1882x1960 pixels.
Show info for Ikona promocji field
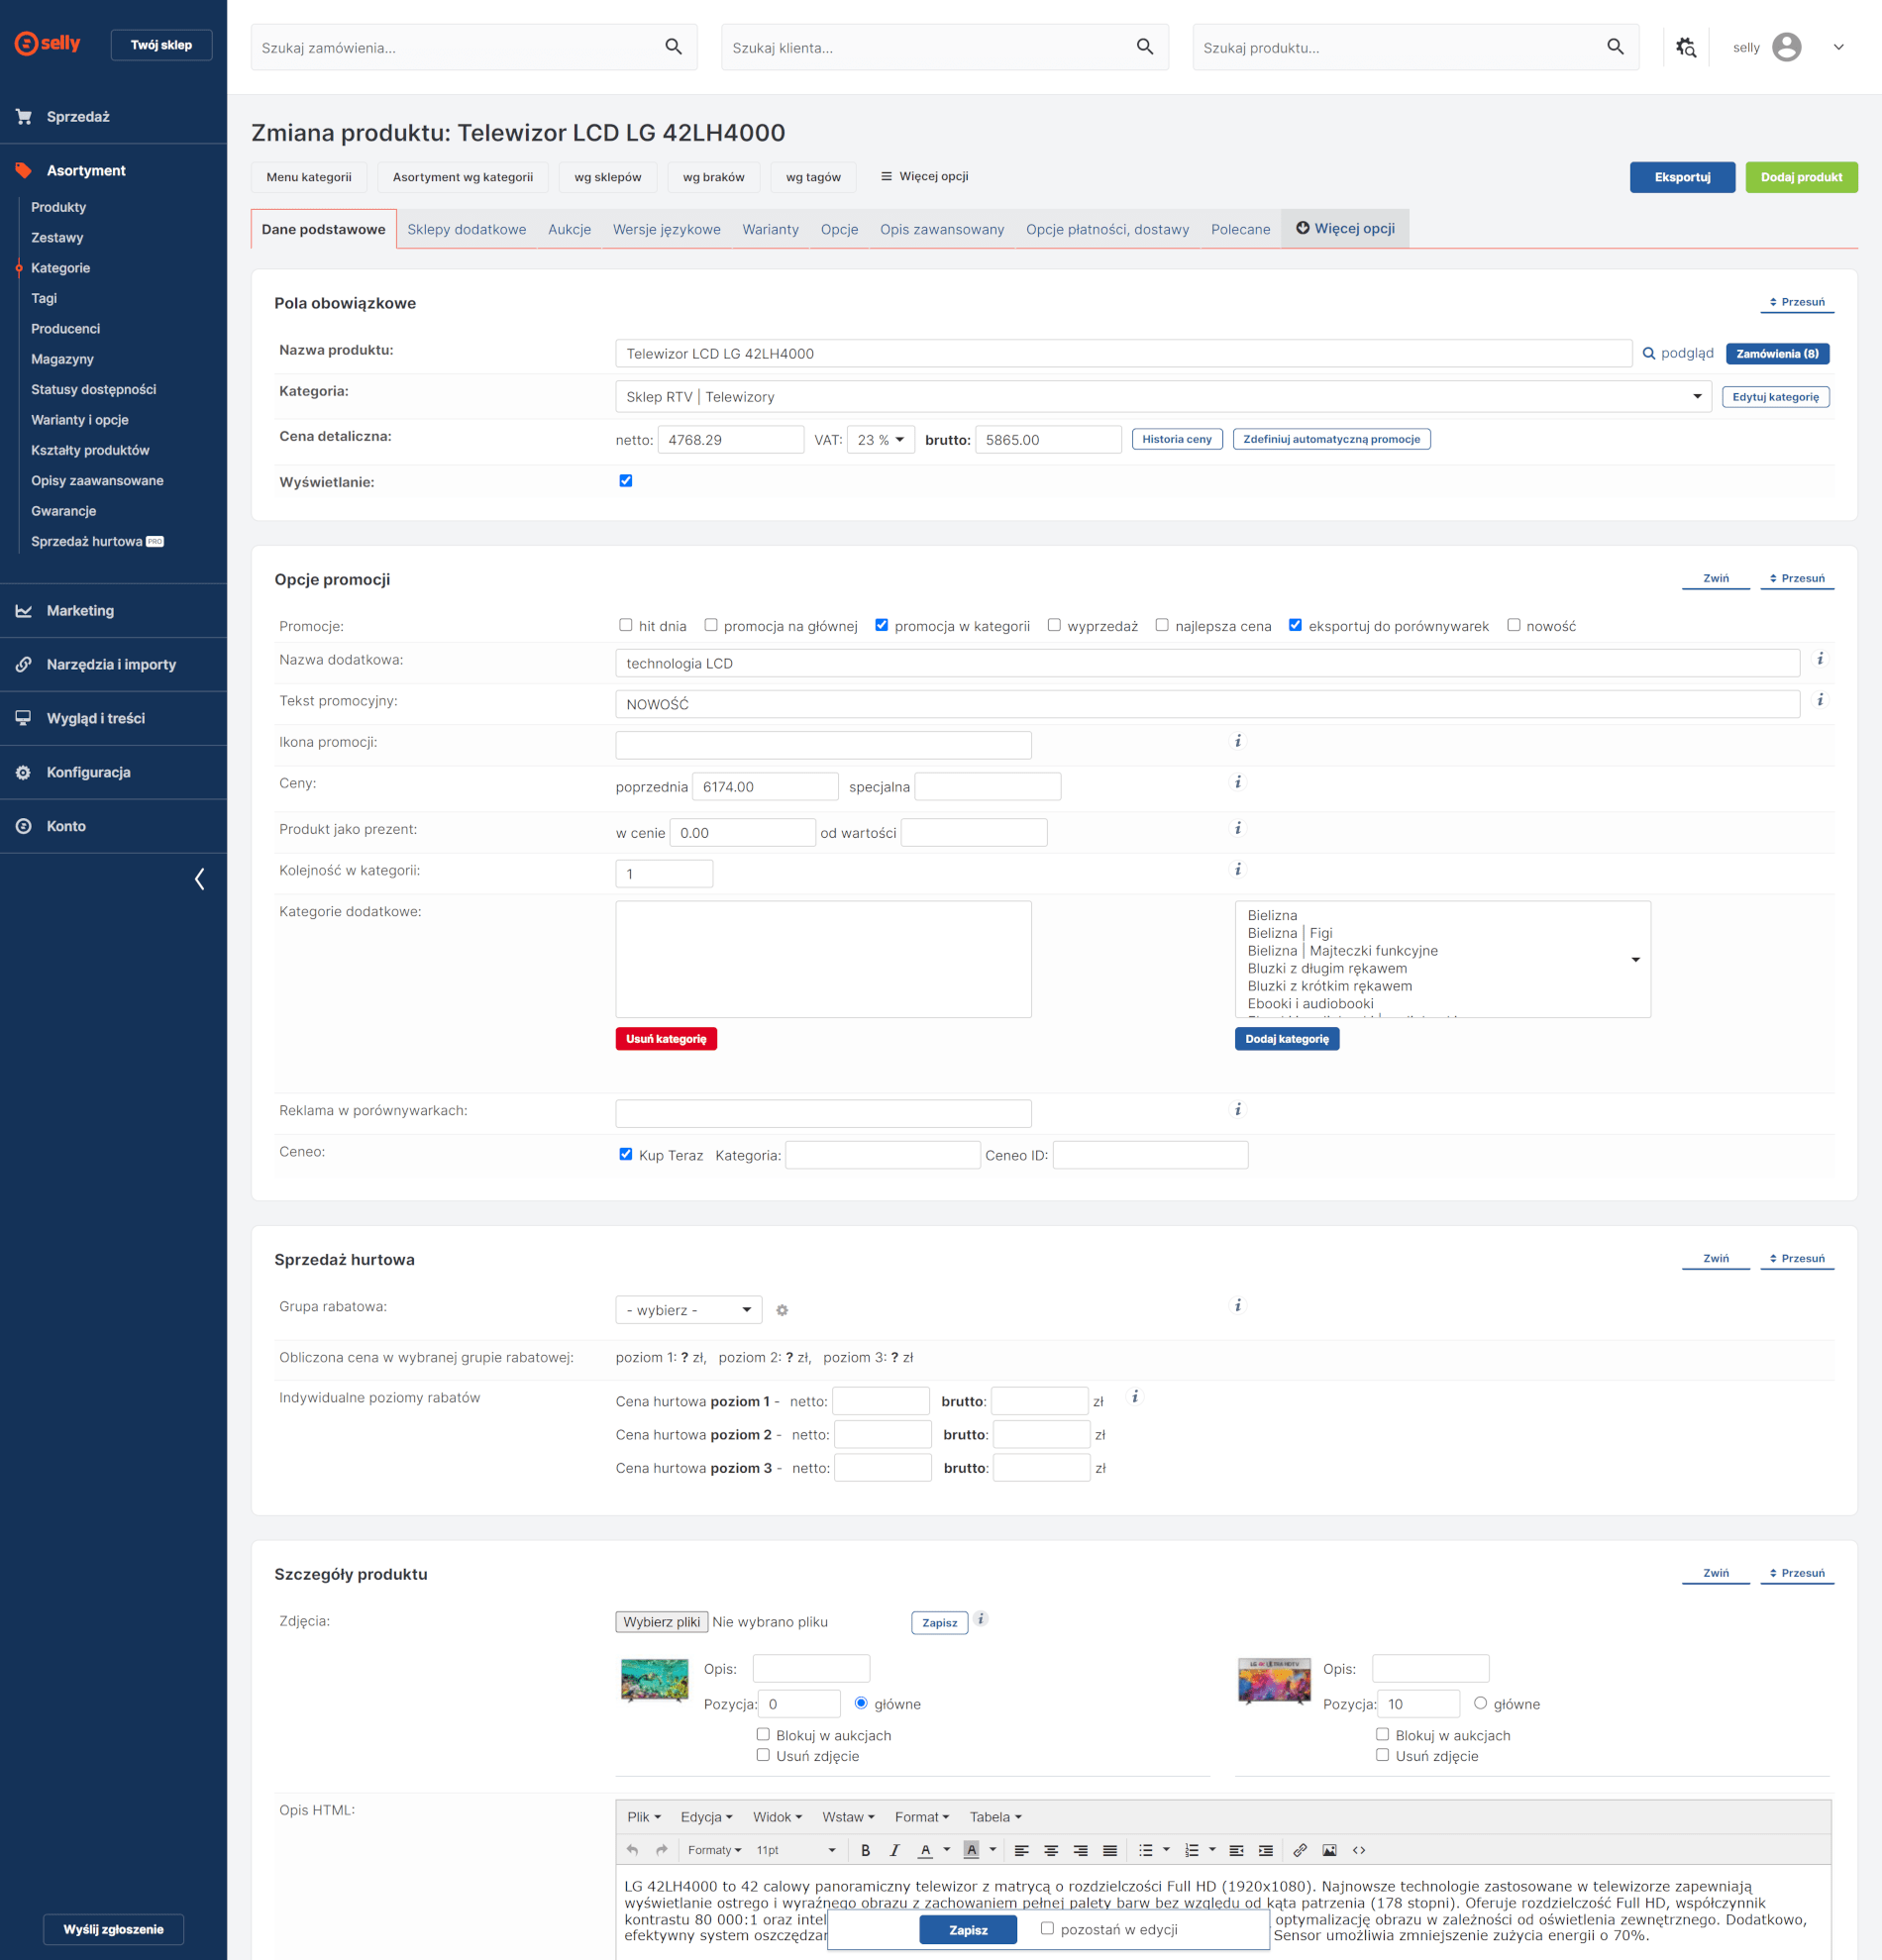tap(1238, 741)
